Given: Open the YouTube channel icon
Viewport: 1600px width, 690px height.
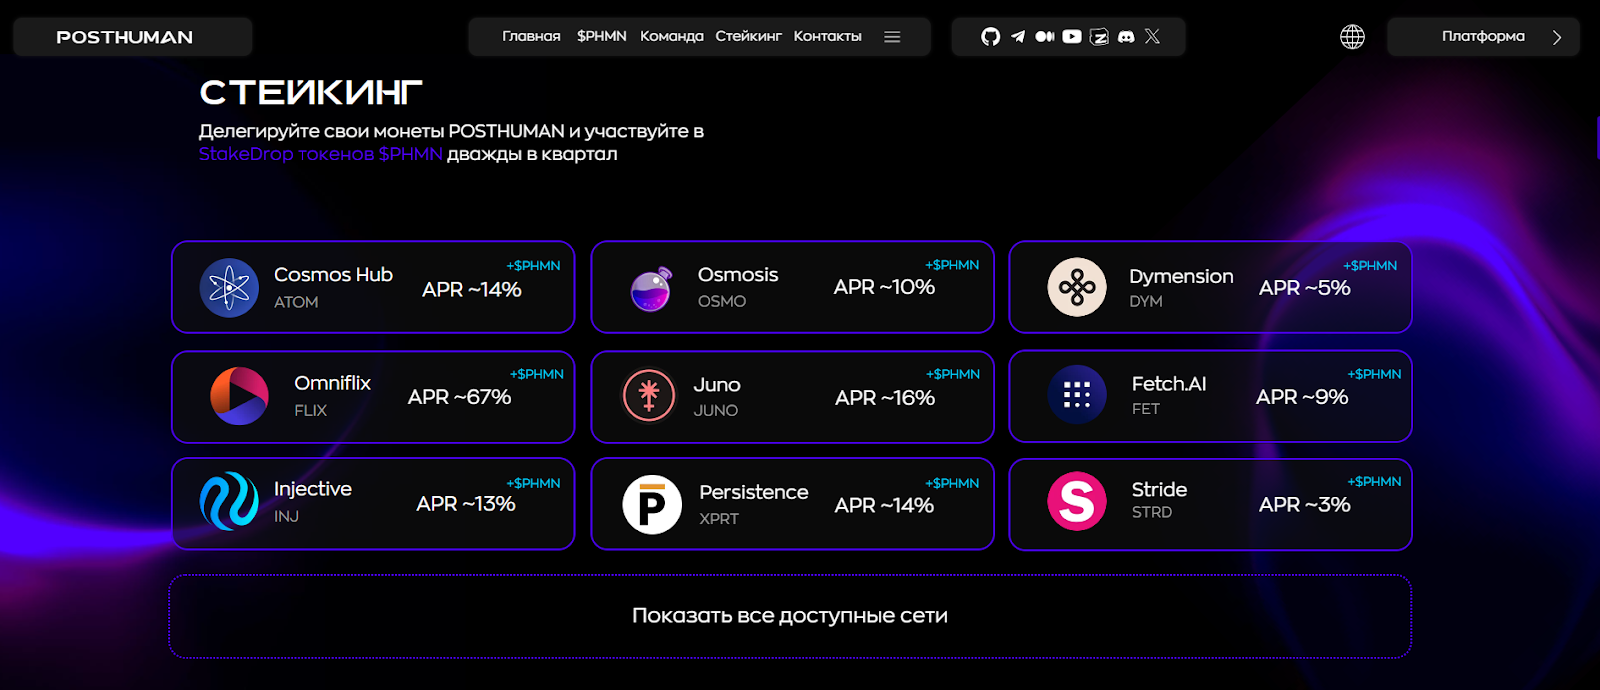Looking at the screenshot, I should point(1071,36).
